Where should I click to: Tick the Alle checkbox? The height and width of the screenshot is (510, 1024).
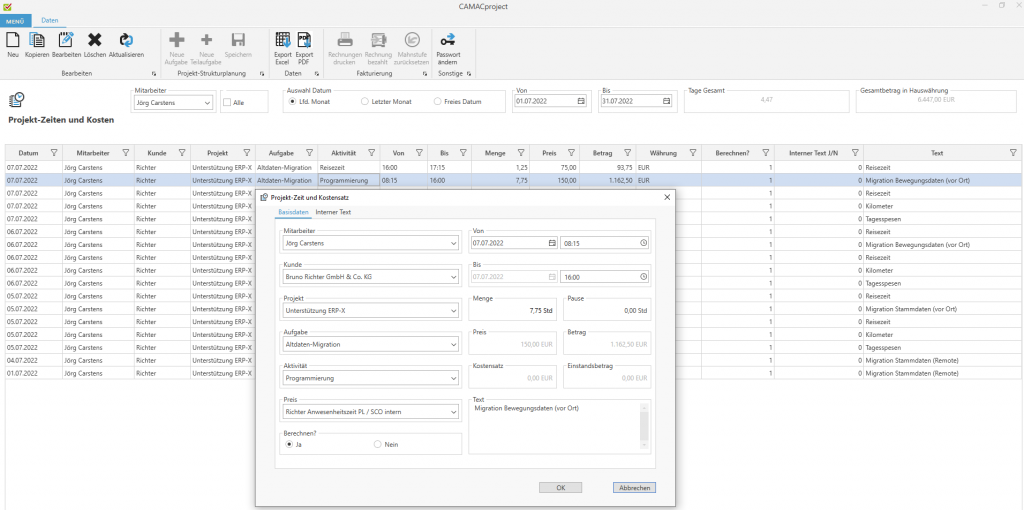tap(227, 103)
